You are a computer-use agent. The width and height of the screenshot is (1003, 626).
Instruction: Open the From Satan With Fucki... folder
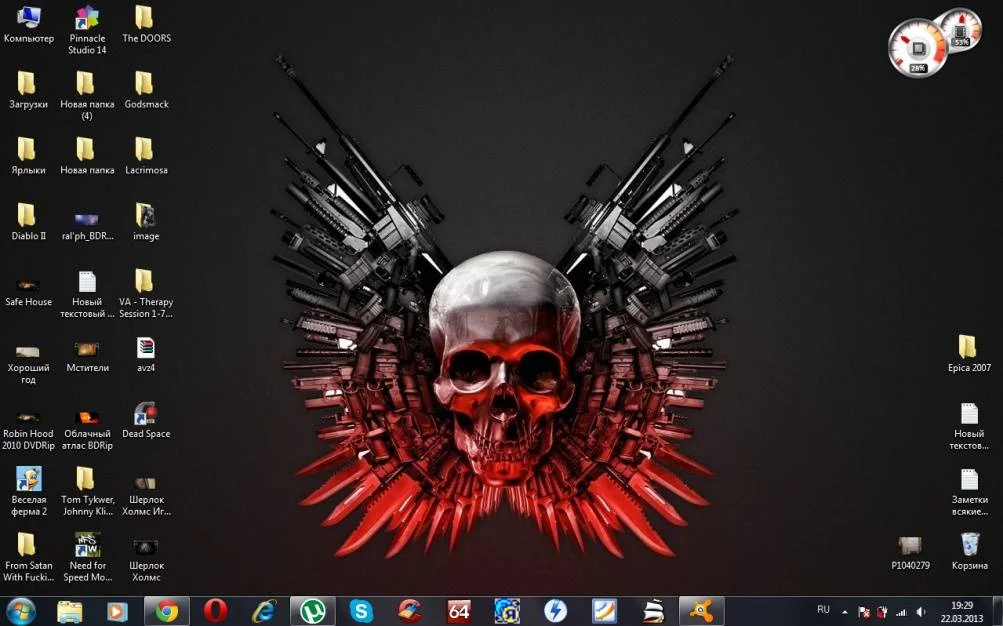(28, 558)
